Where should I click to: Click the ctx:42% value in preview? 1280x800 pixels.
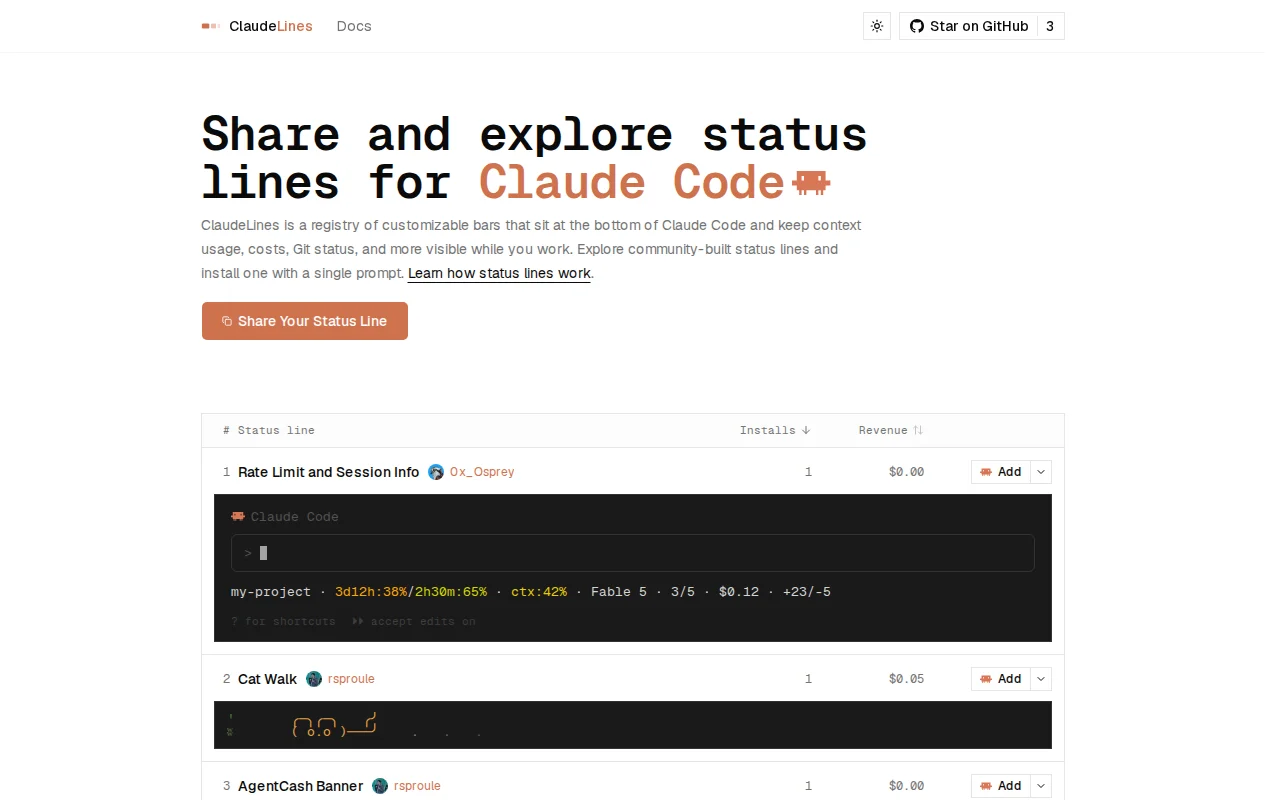(x=539, y=592)
